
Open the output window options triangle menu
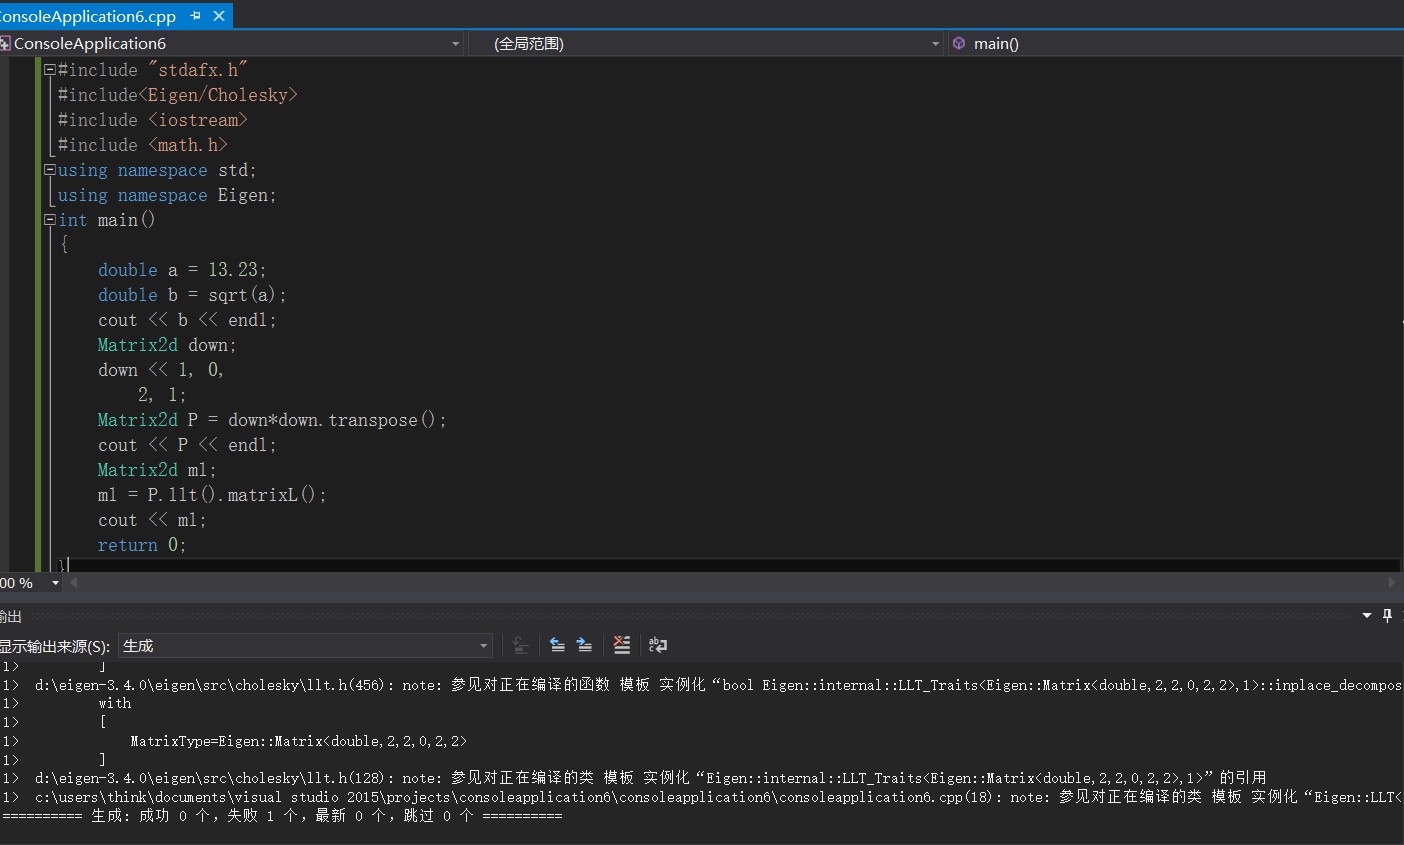point(1366,614)
